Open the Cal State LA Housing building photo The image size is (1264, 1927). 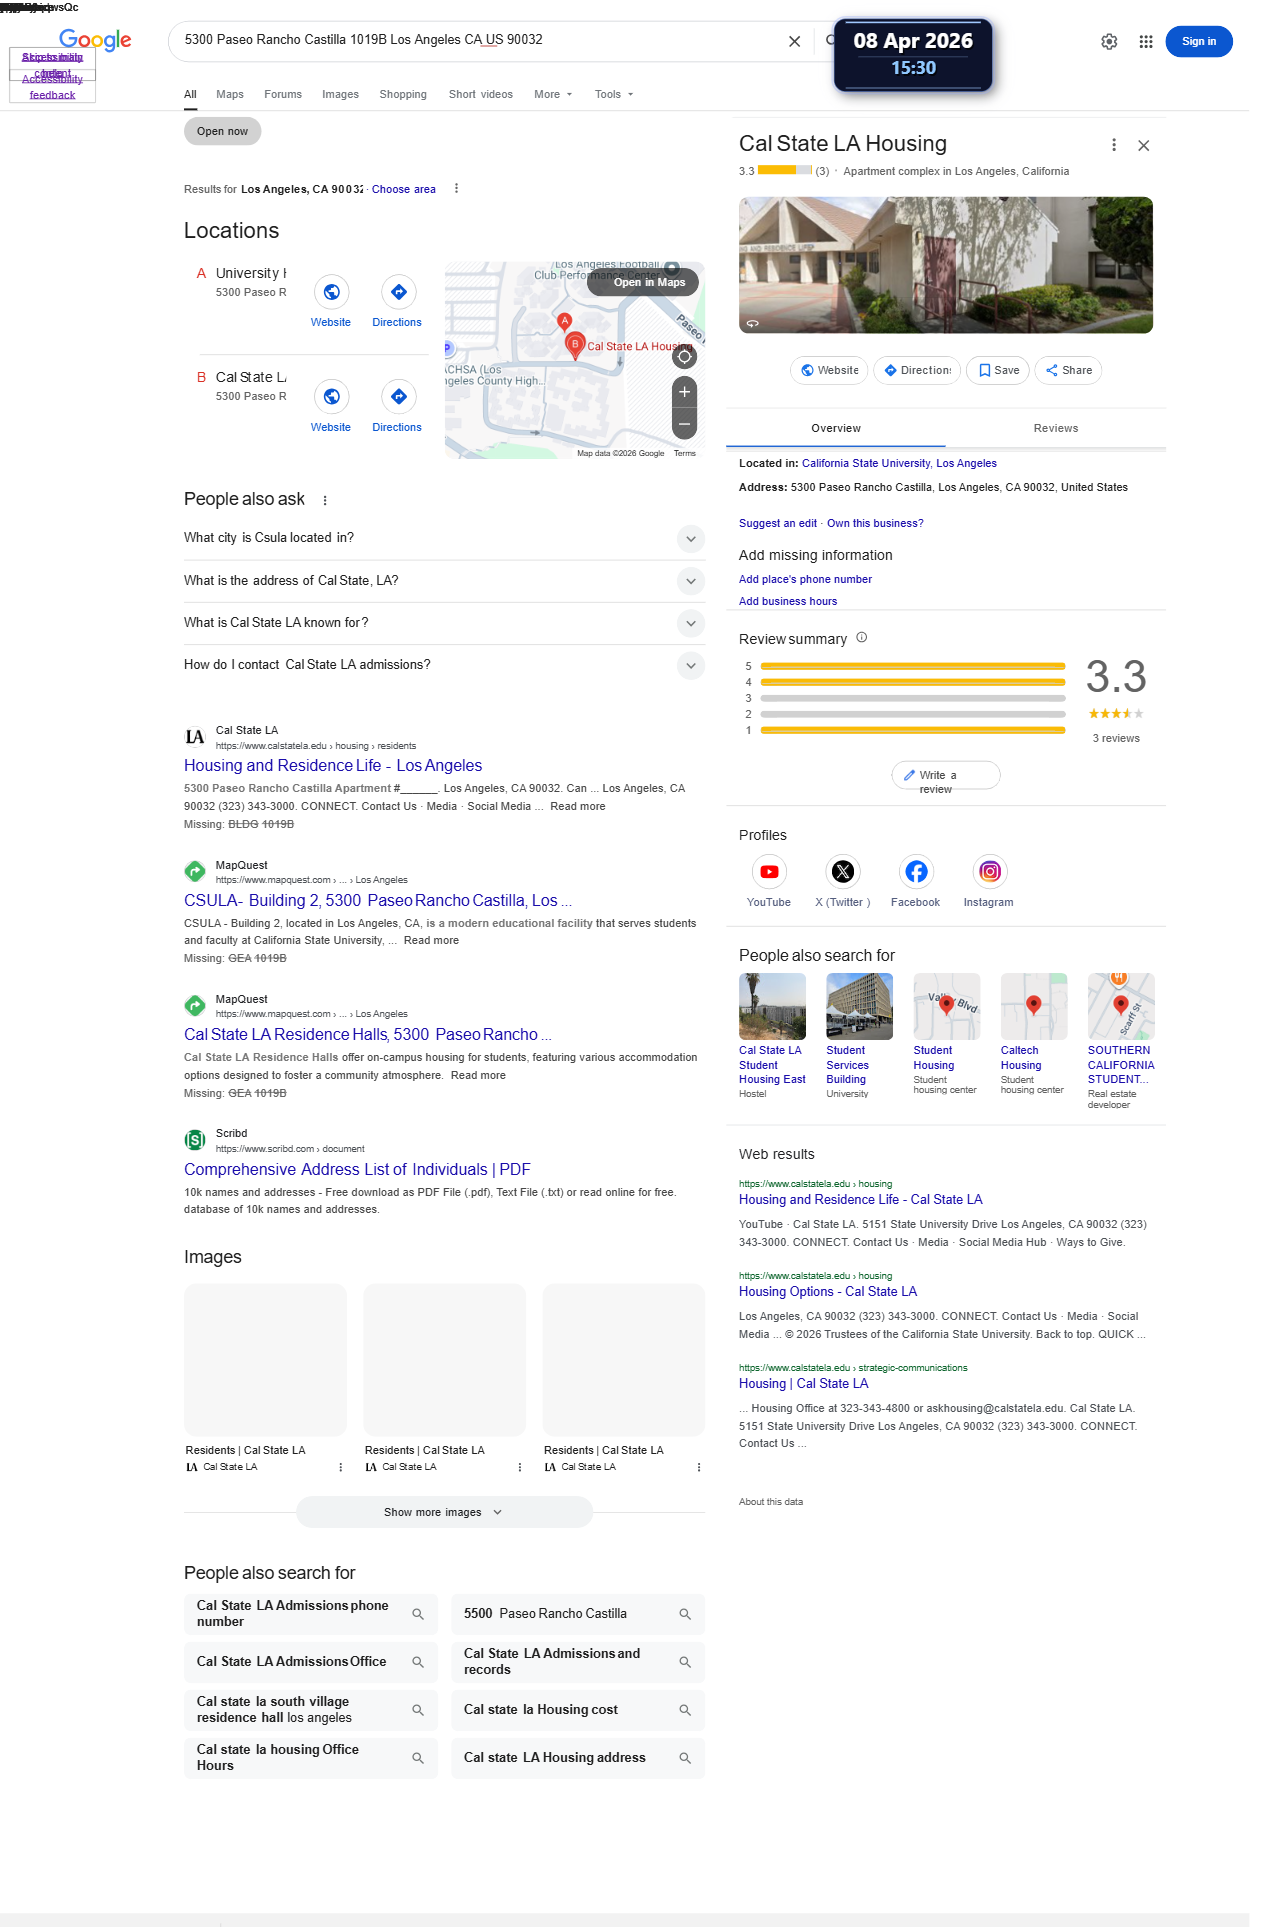946,265
